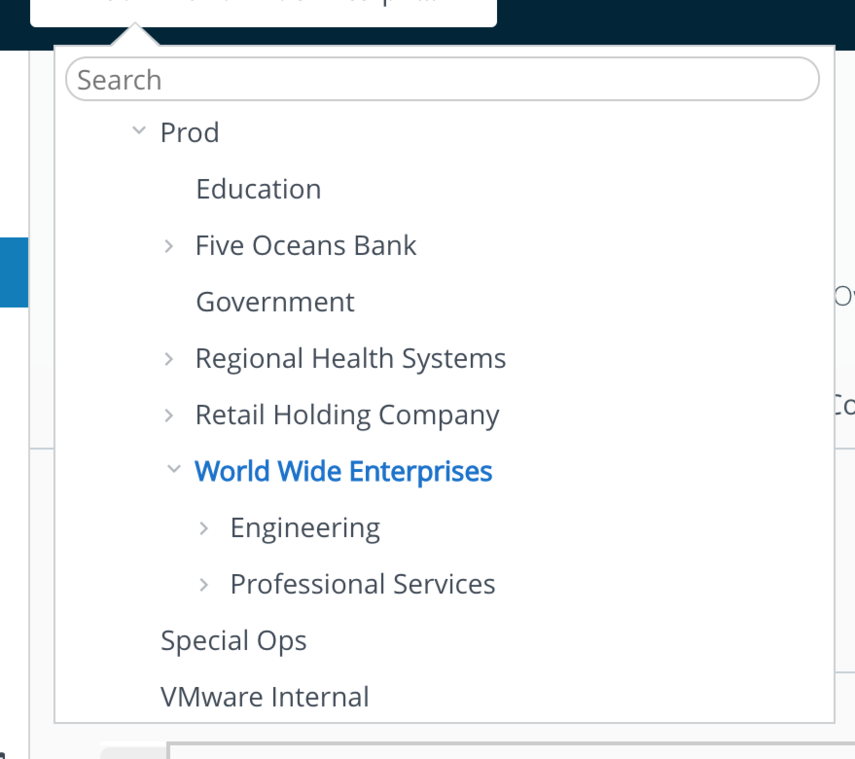855x759 pixels.
Task: Select the VMware Internal group
Action: pos(264,697)
